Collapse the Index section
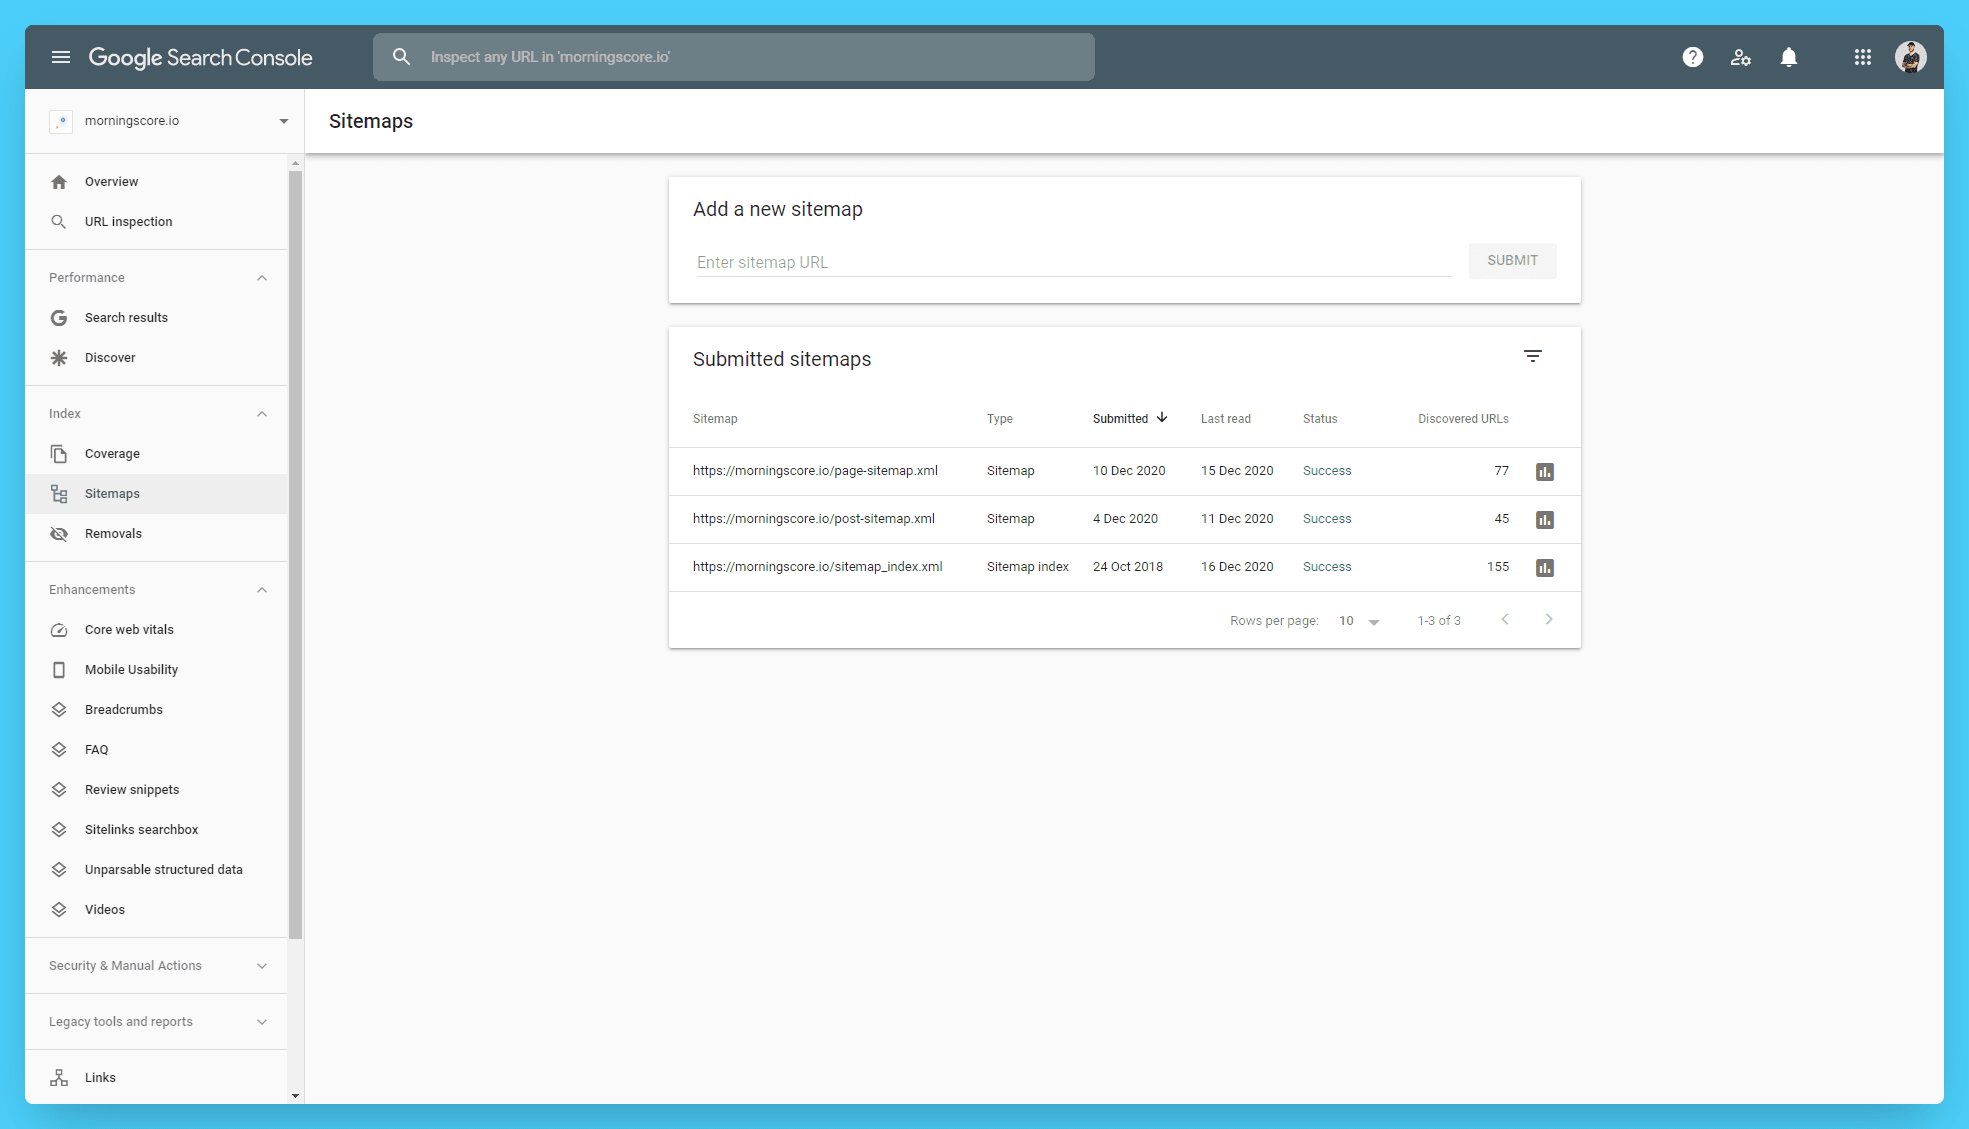This screenshot has width=1969, height=1129. (262, 414)
